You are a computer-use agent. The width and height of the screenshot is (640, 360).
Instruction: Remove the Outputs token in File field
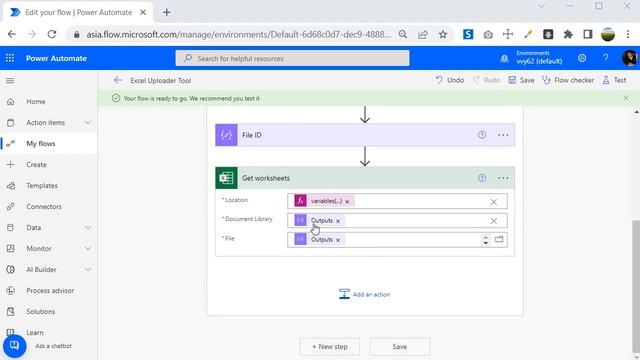[338, 240]
